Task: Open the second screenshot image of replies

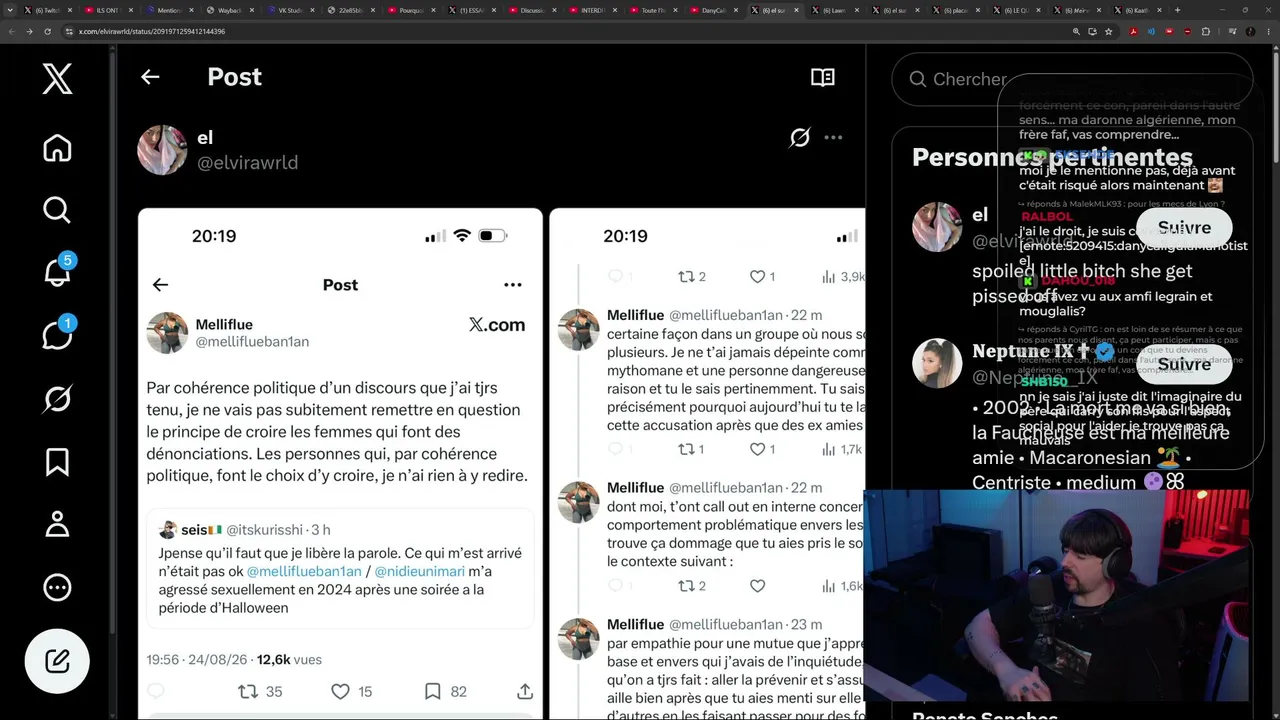Action: (x=707, y=464)
